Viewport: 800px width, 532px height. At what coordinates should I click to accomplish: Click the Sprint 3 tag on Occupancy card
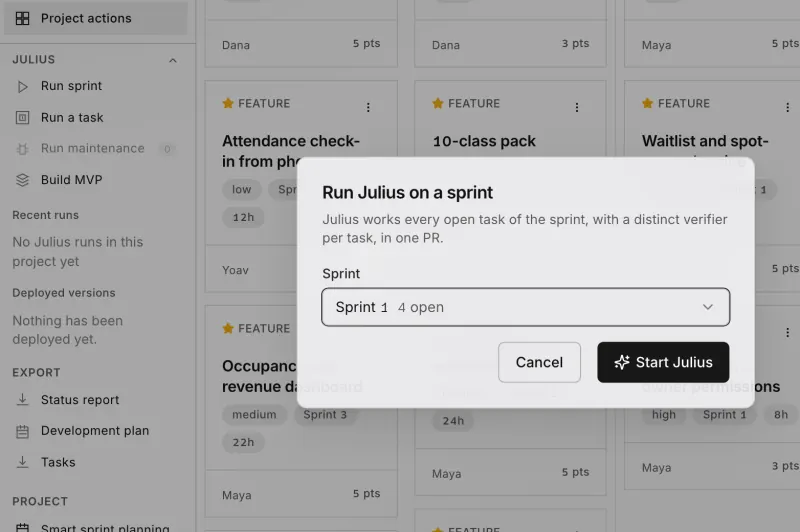point(325,415)
